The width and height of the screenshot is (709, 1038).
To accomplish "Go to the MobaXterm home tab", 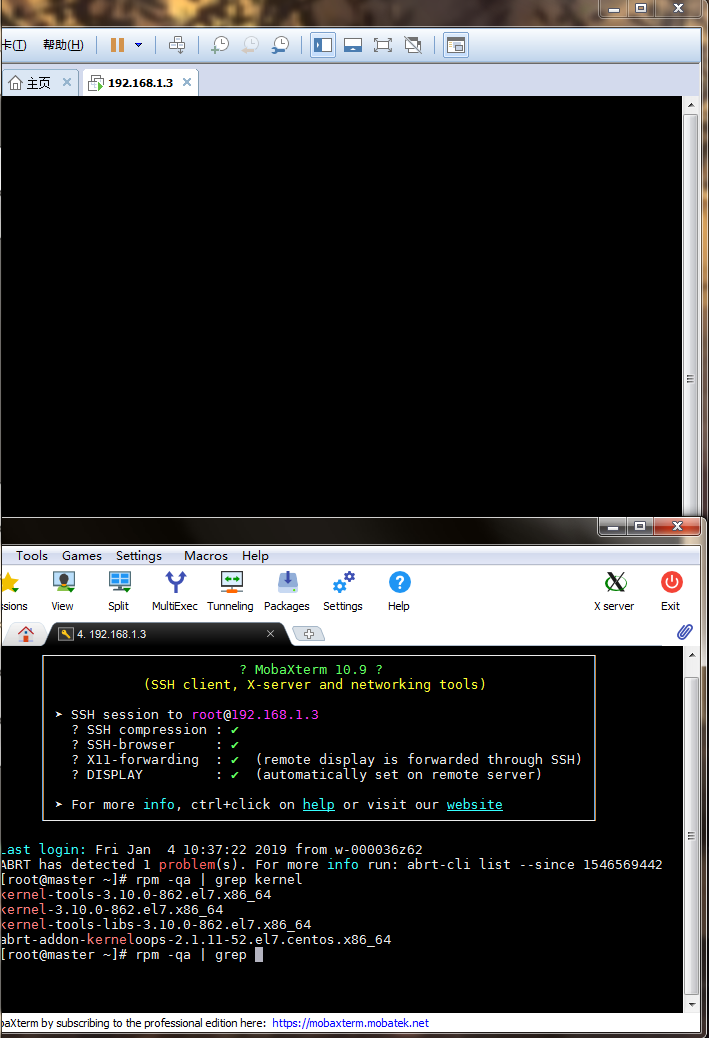I will click(x=26, y=634).
